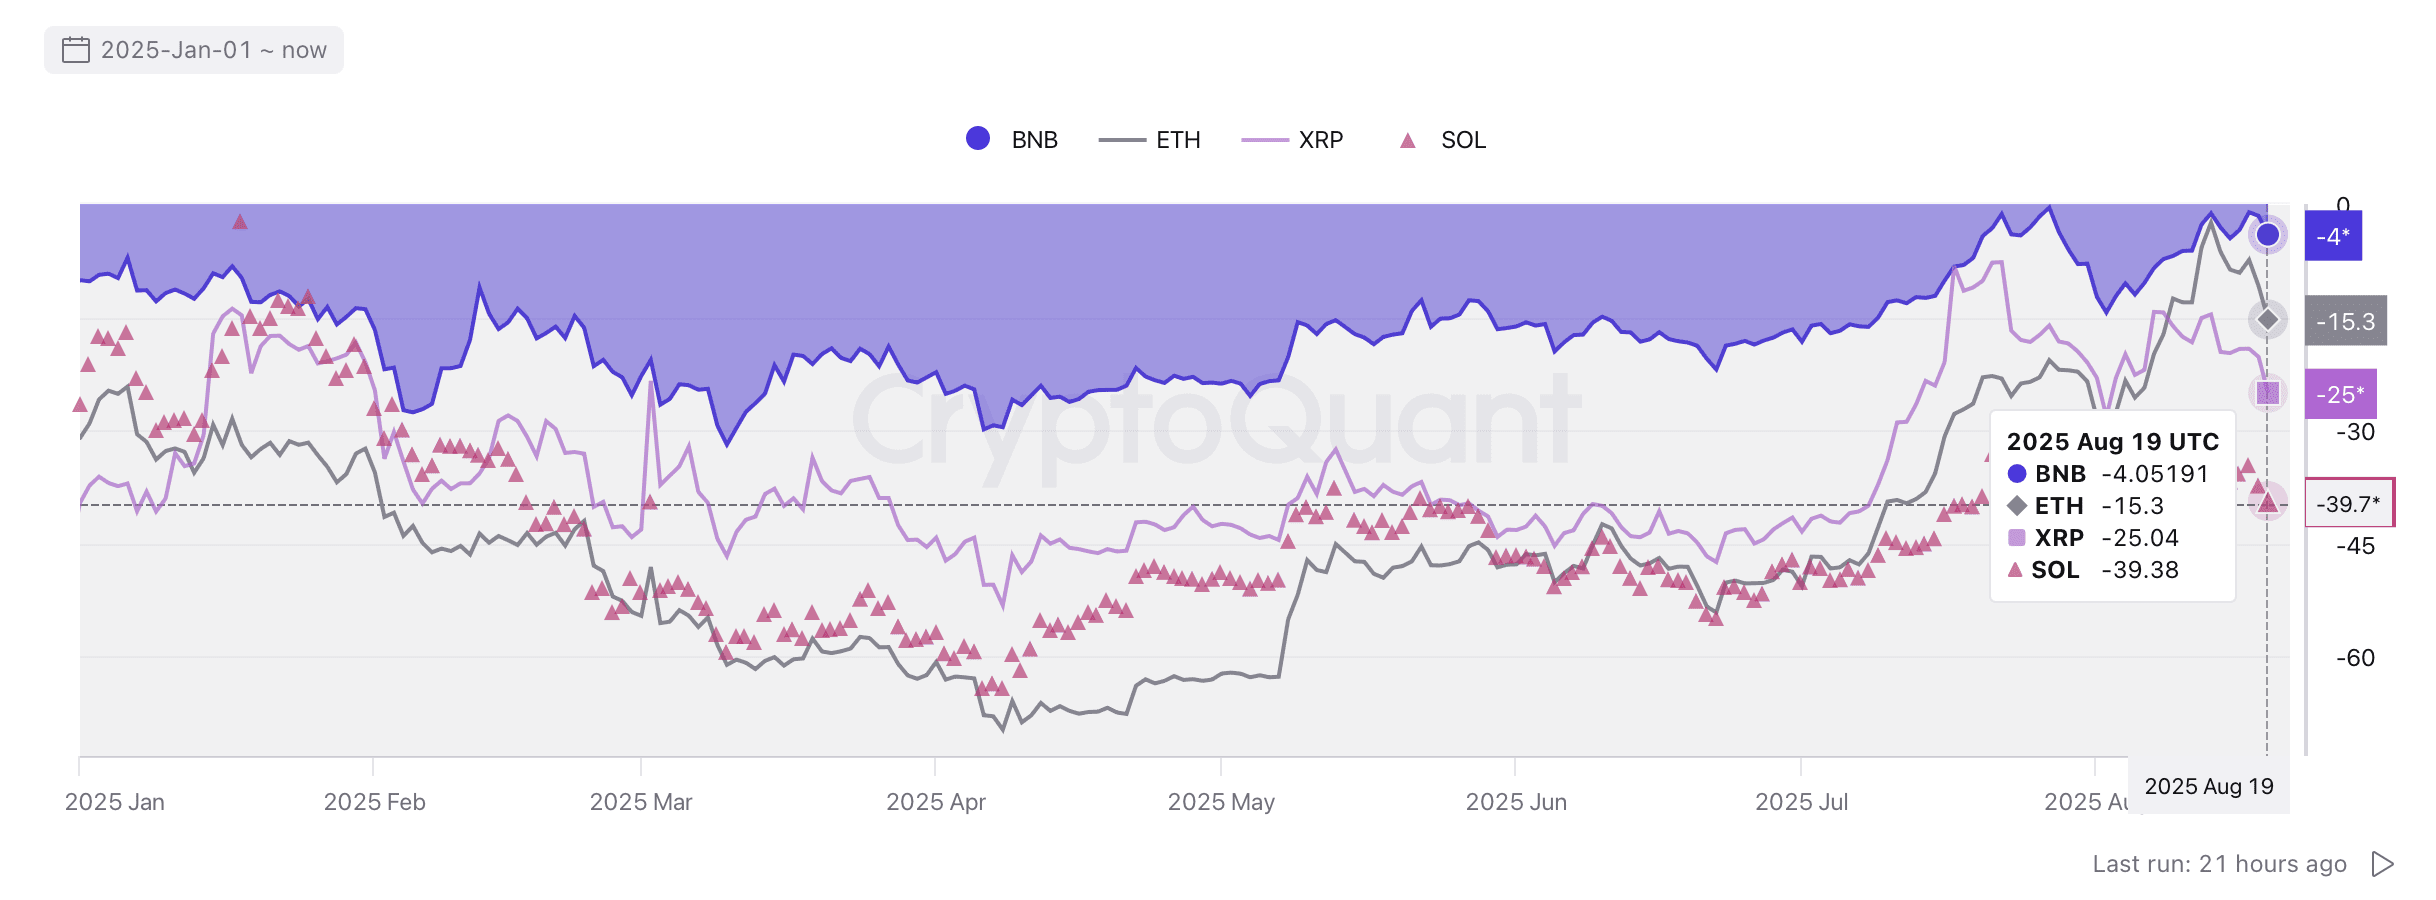Click the BNB data point marker on chart
This screenshot has width=2436, height=900.
pos(2268,235)
